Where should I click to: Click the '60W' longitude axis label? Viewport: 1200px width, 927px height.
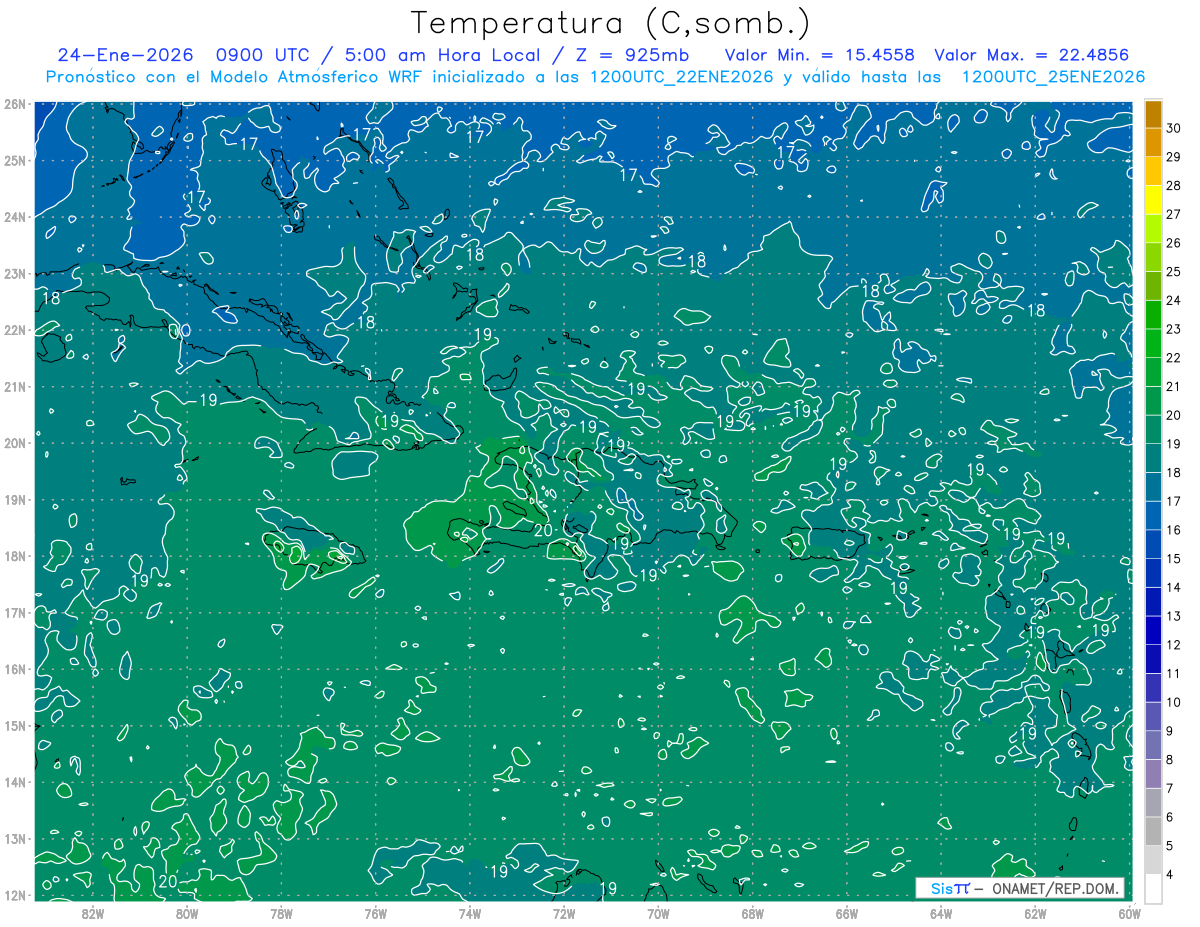tap(1130, 913)
